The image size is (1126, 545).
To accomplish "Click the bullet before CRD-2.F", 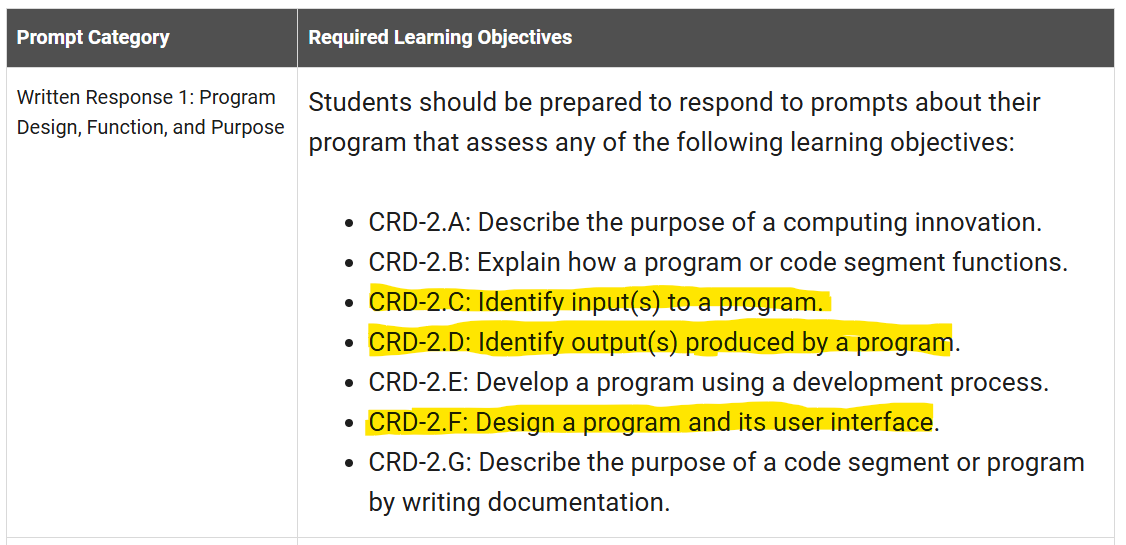I will [x=349, y=423].
